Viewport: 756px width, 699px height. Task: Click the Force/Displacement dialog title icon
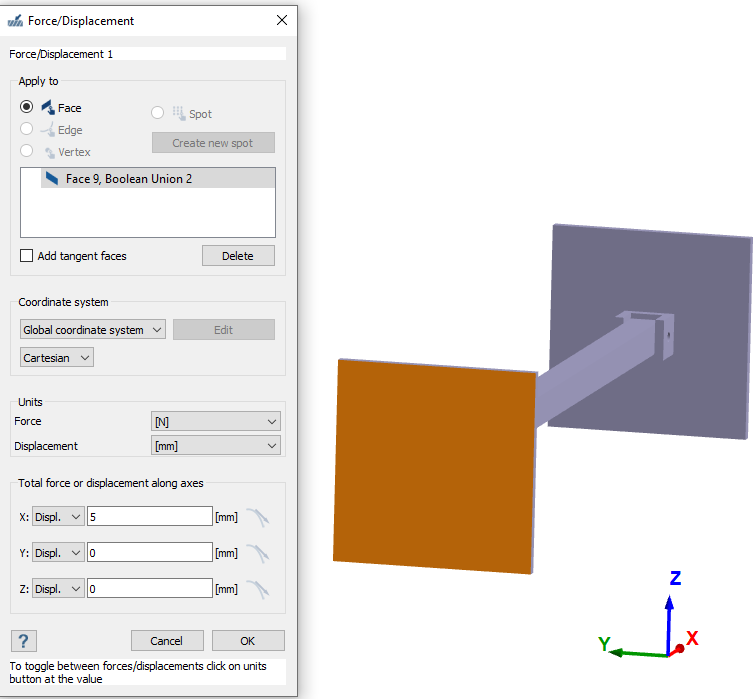[x=15, y=21]
